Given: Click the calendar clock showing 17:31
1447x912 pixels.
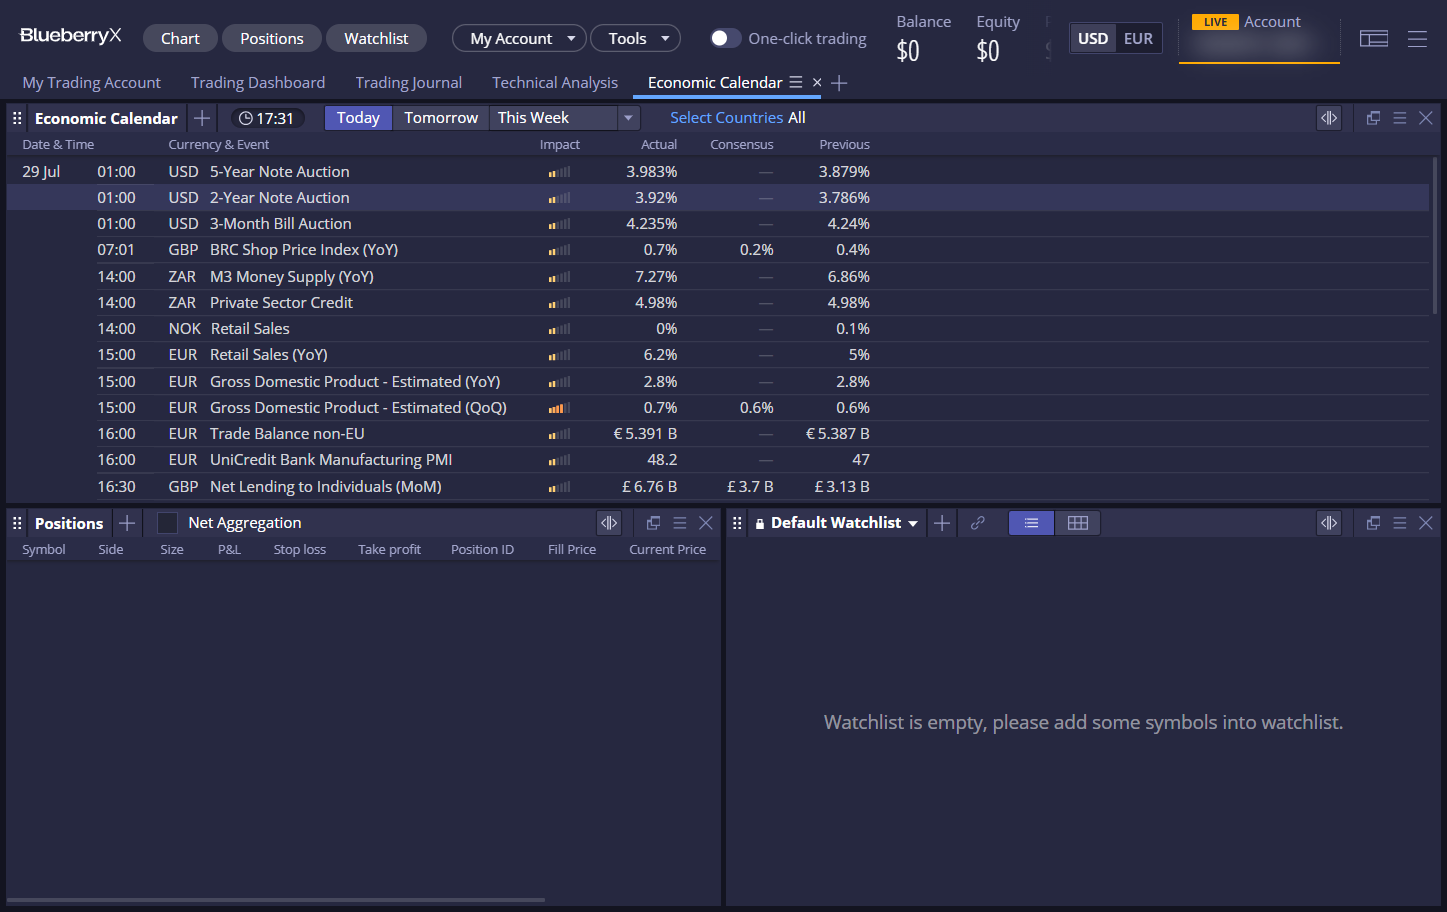Looking at the screenshot, I should tap(266, 118).
